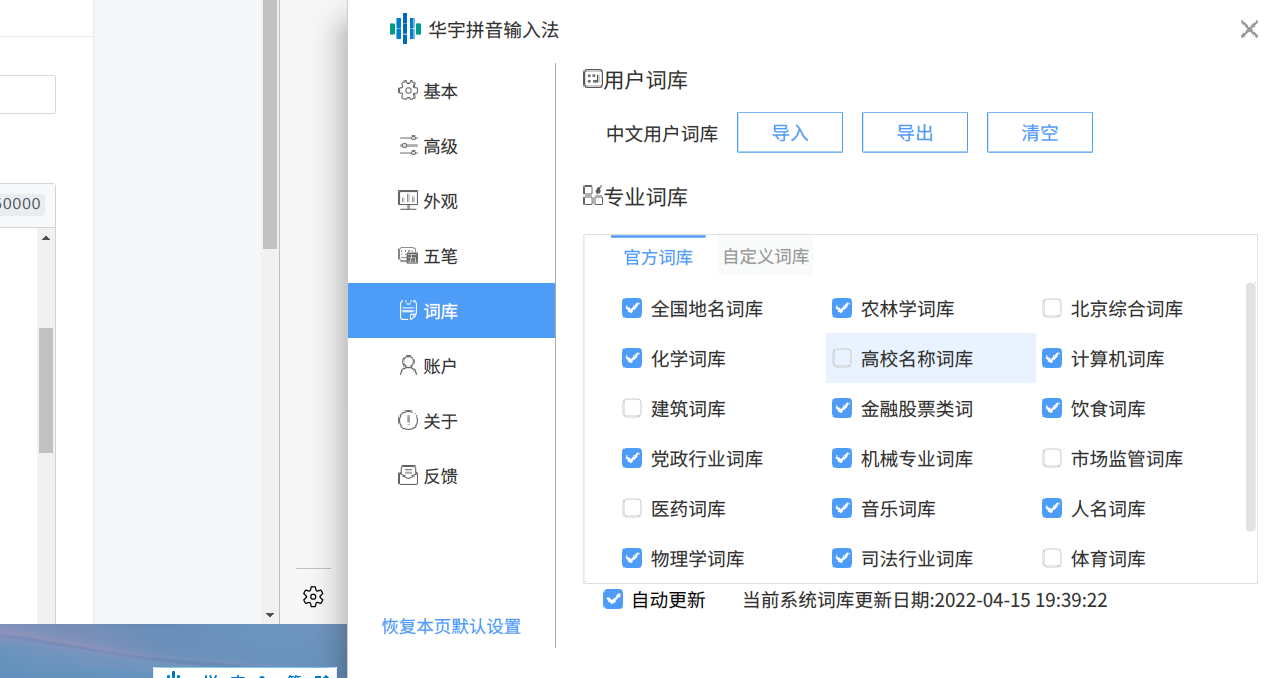This screenshot has width=1275, height=678.
Task: Uncheck 金融股票类词 checkbox
Action: tap(842, 408)
